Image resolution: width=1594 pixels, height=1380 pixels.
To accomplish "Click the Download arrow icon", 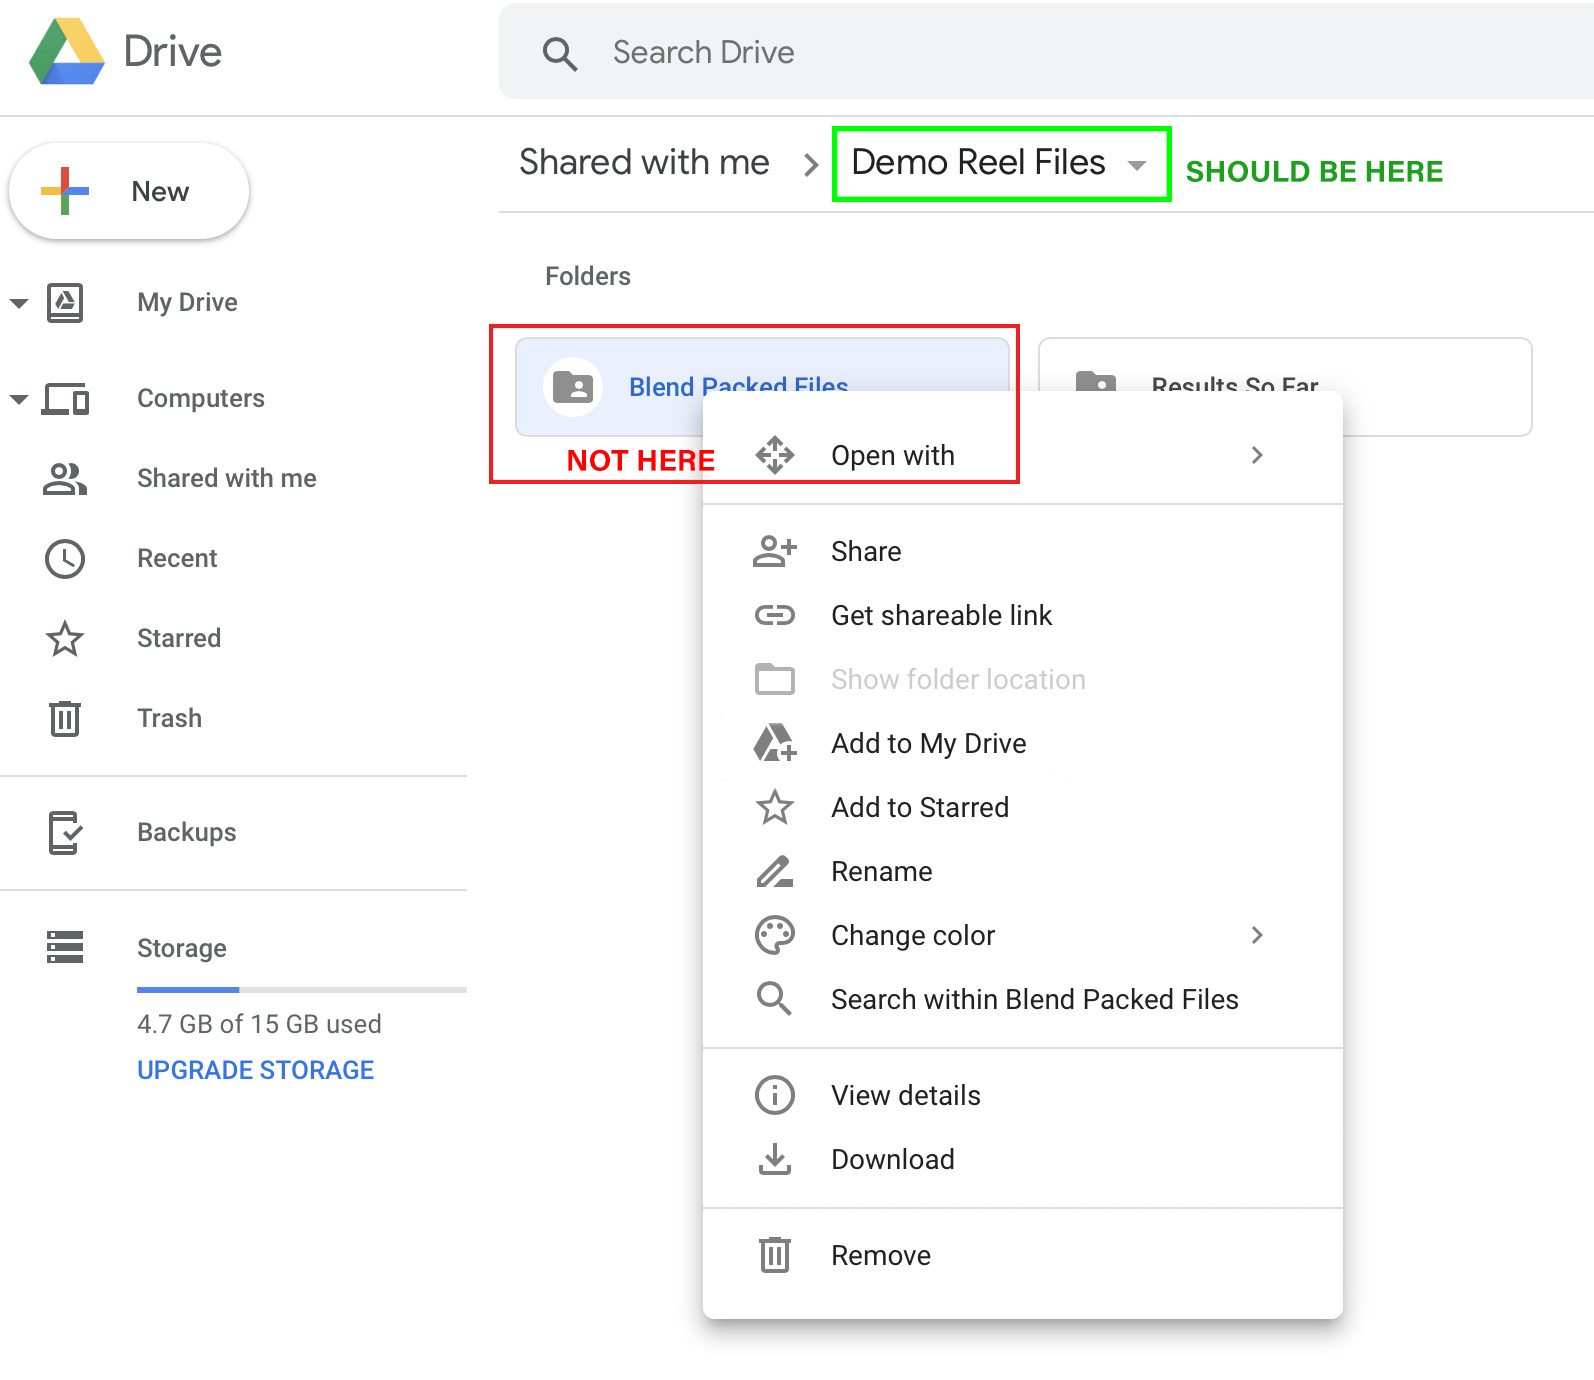I will (x=775, y=1159).
